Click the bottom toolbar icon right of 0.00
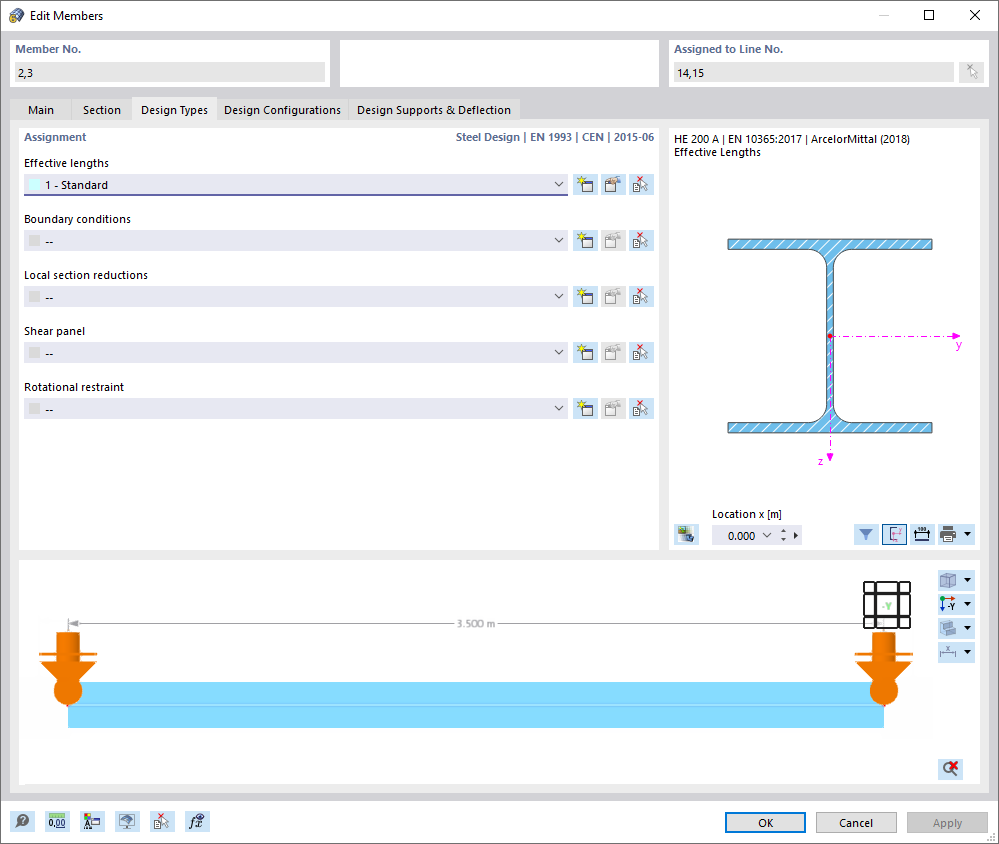The width and height of the screenshot is (999, 844). tap(92, 822)
